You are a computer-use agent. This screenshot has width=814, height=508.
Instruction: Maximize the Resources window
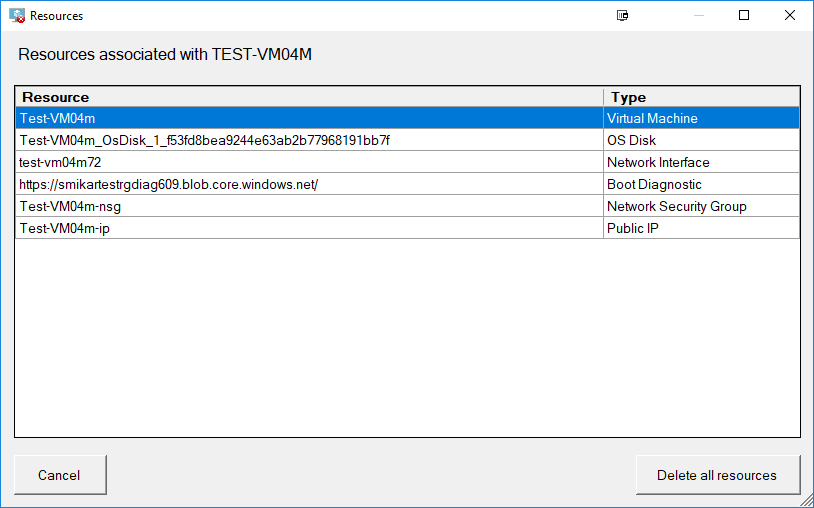point(744,16)
